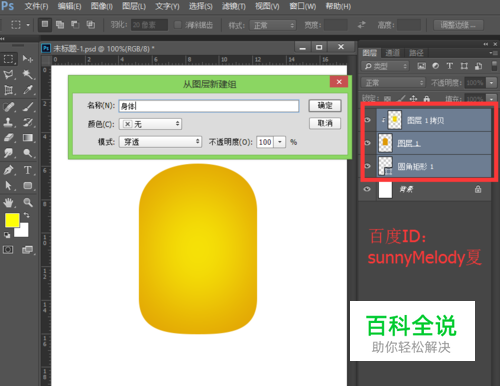Filter layers by pixel layer icon

point(422,66)
